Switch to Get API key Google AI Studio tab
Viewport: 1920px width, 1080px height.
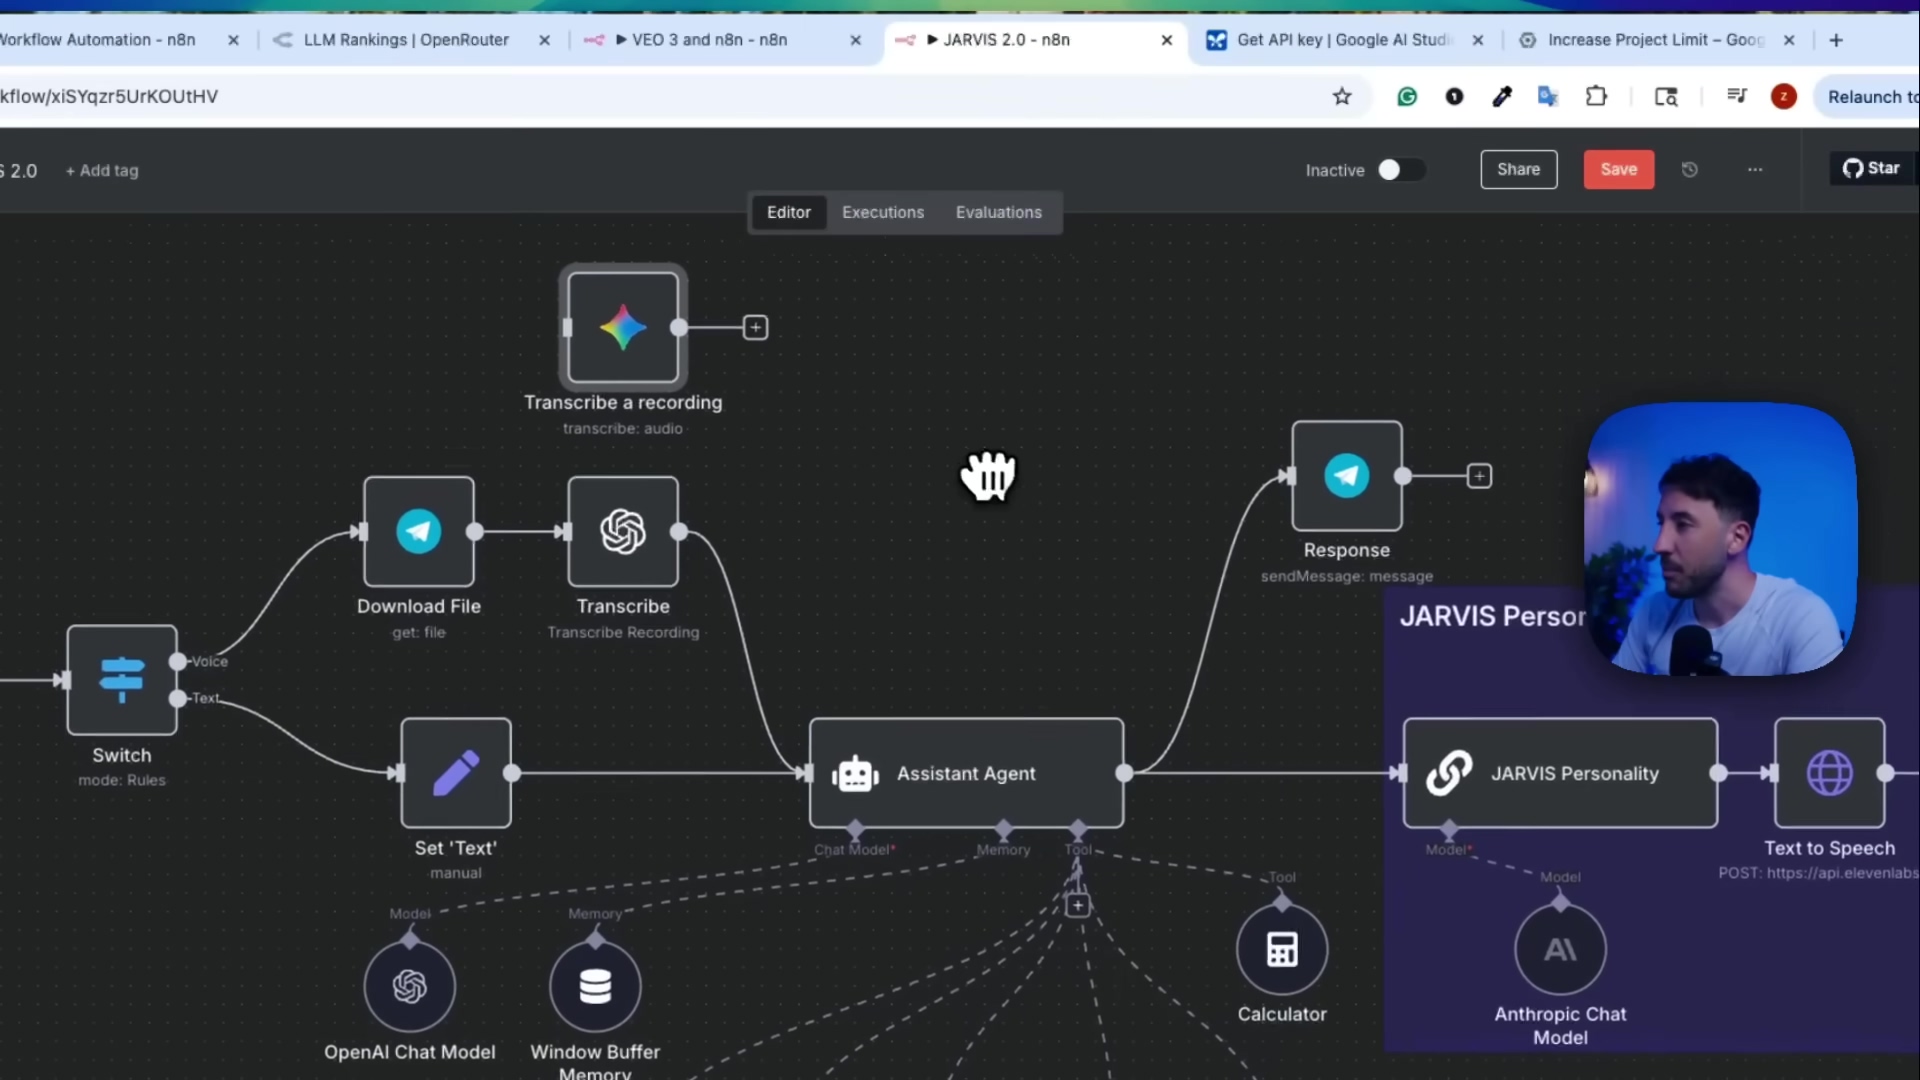click(x=1343, y=40)
